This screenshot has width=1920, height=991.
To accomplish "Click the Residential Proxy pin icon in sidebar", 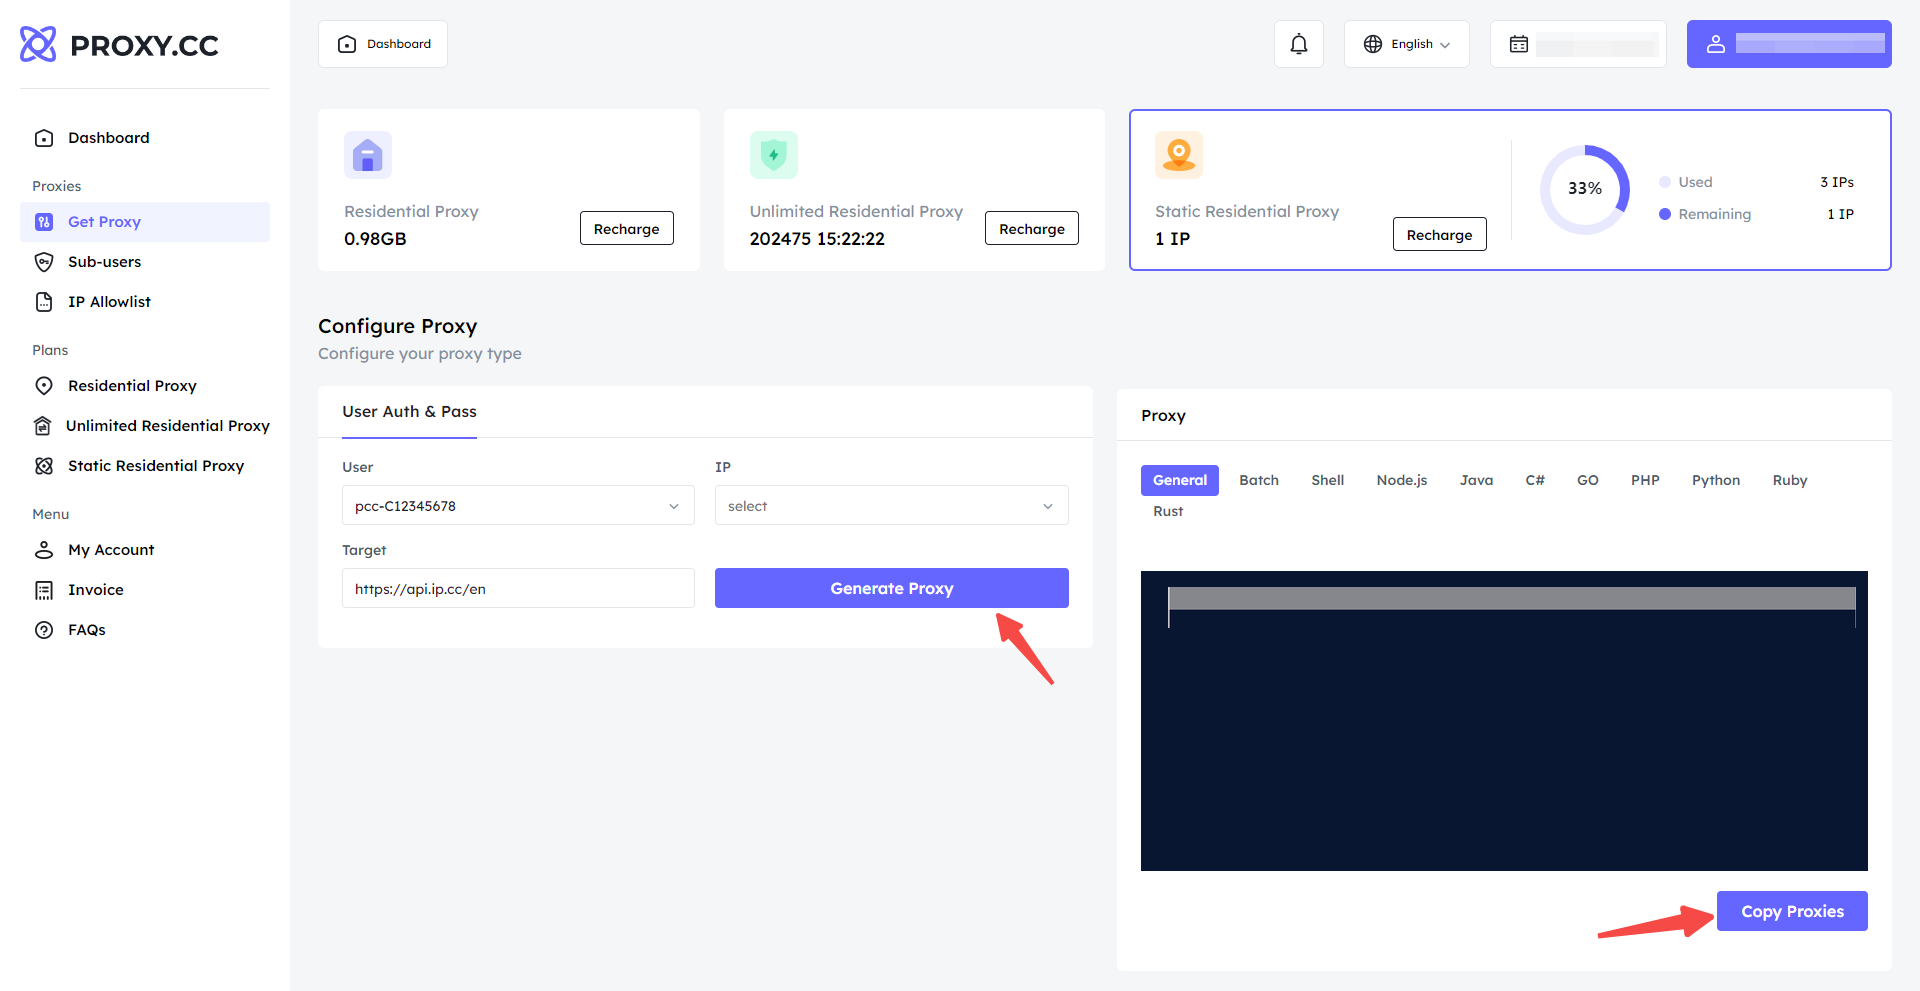I will (44, 386).
